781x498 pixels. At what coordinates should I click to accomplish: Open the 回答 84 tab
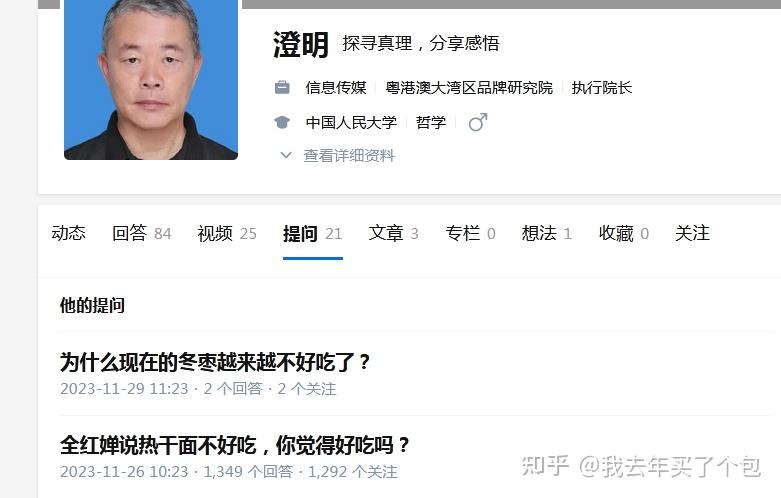(142, 233)
